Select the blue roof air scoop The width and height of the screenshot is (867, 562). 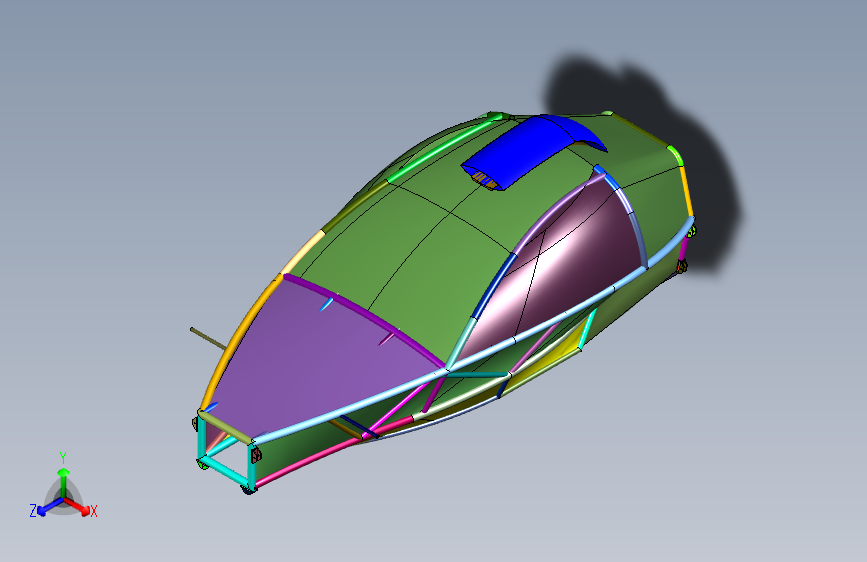pos(526,149)
